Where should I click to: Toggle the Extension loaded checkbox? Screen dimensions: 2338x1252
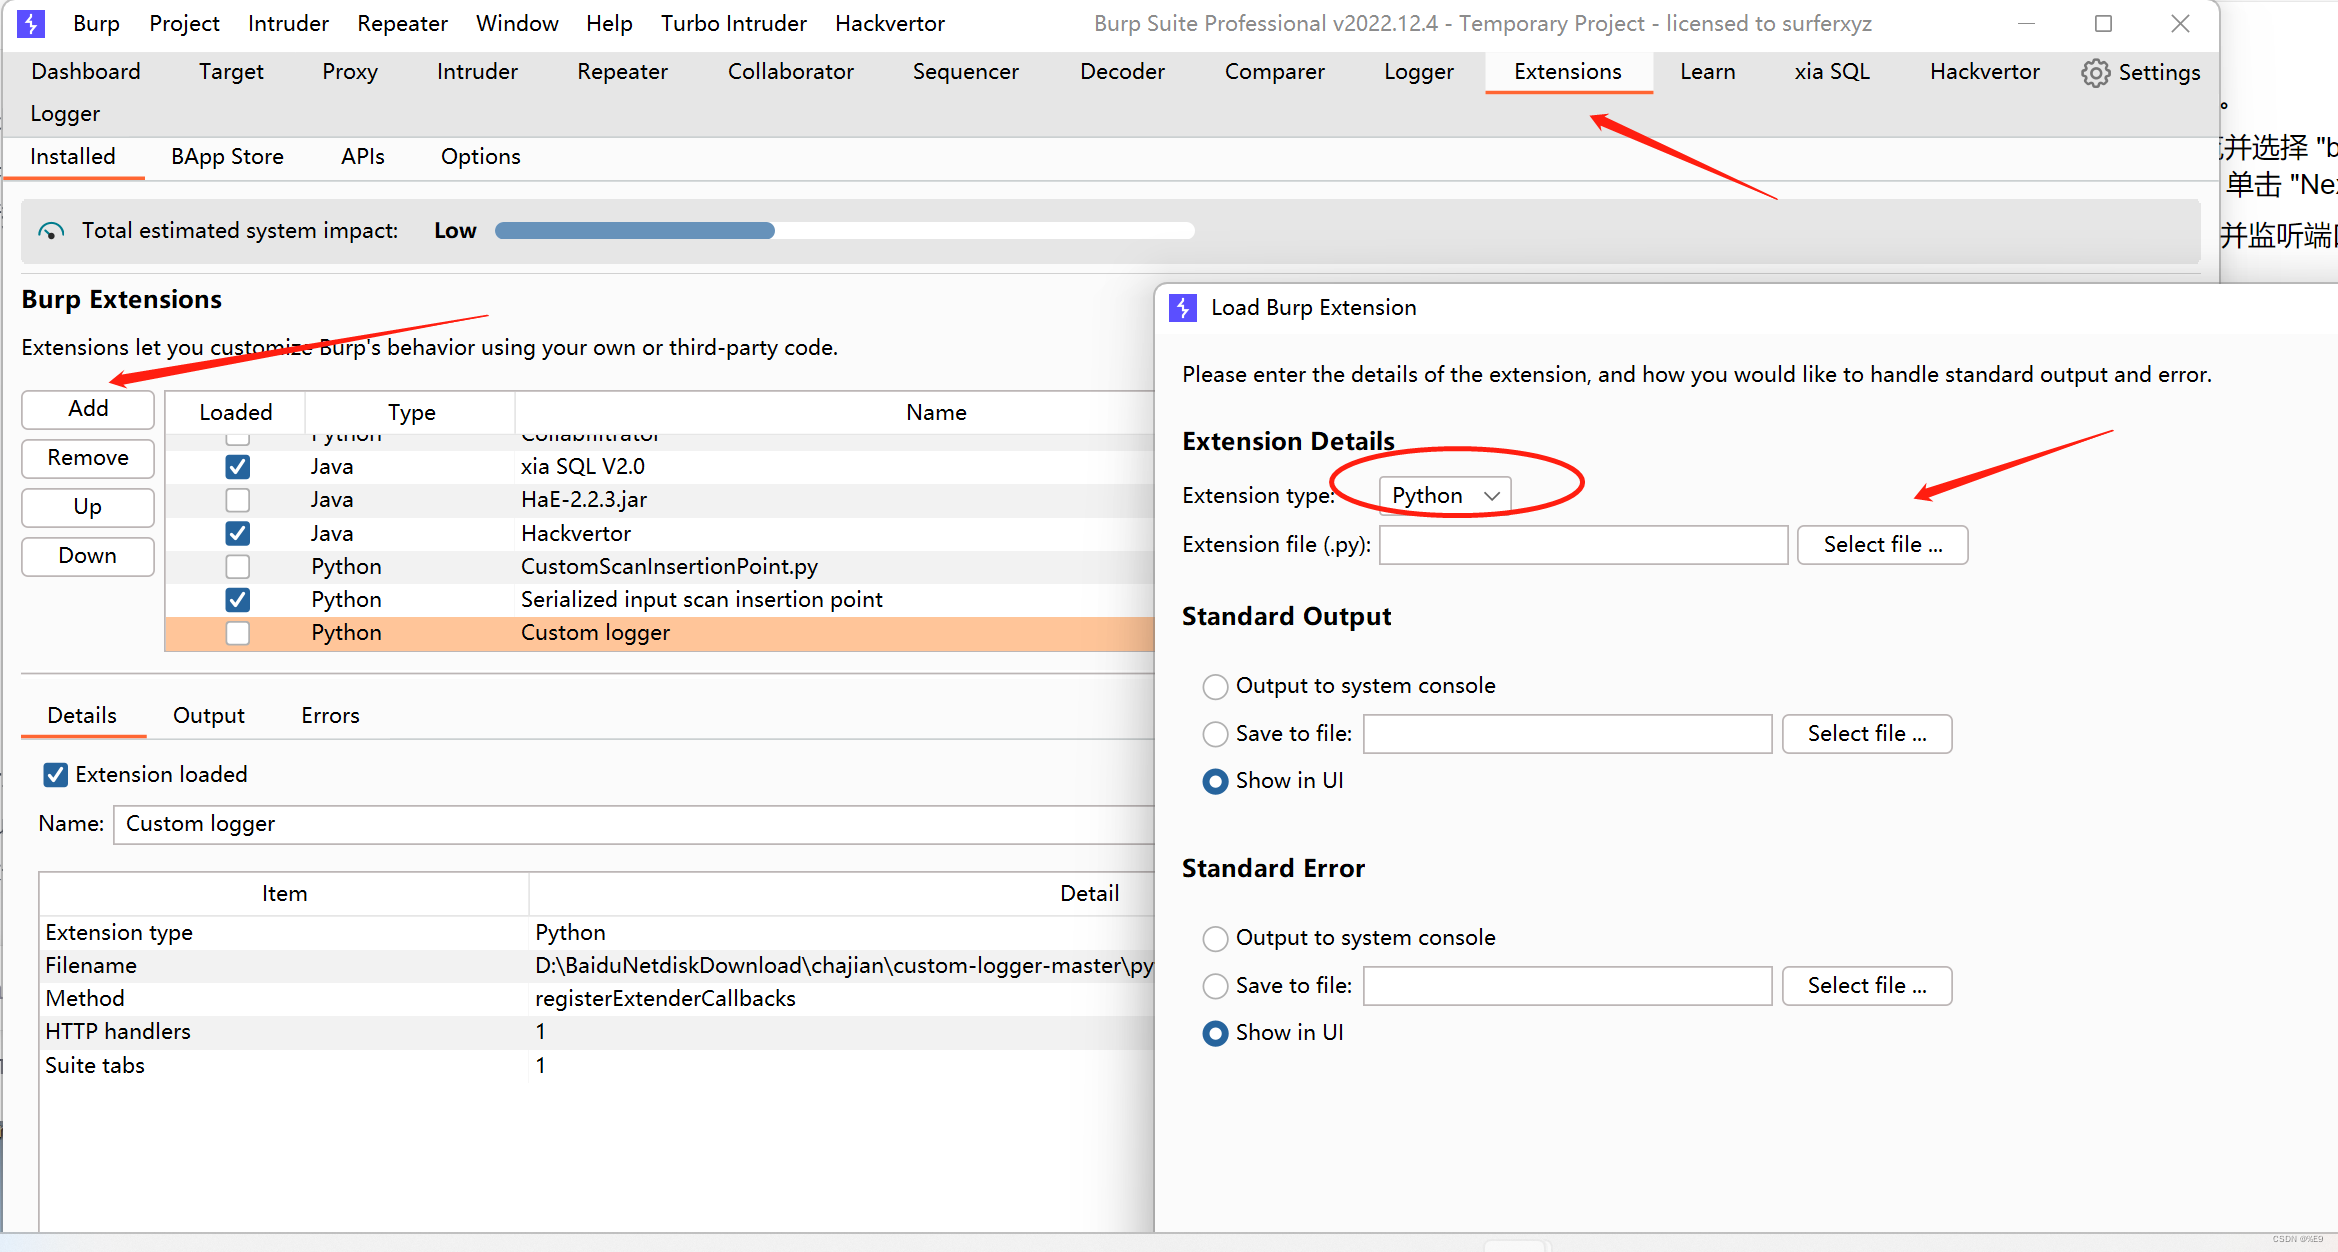[x=56, y=775]
